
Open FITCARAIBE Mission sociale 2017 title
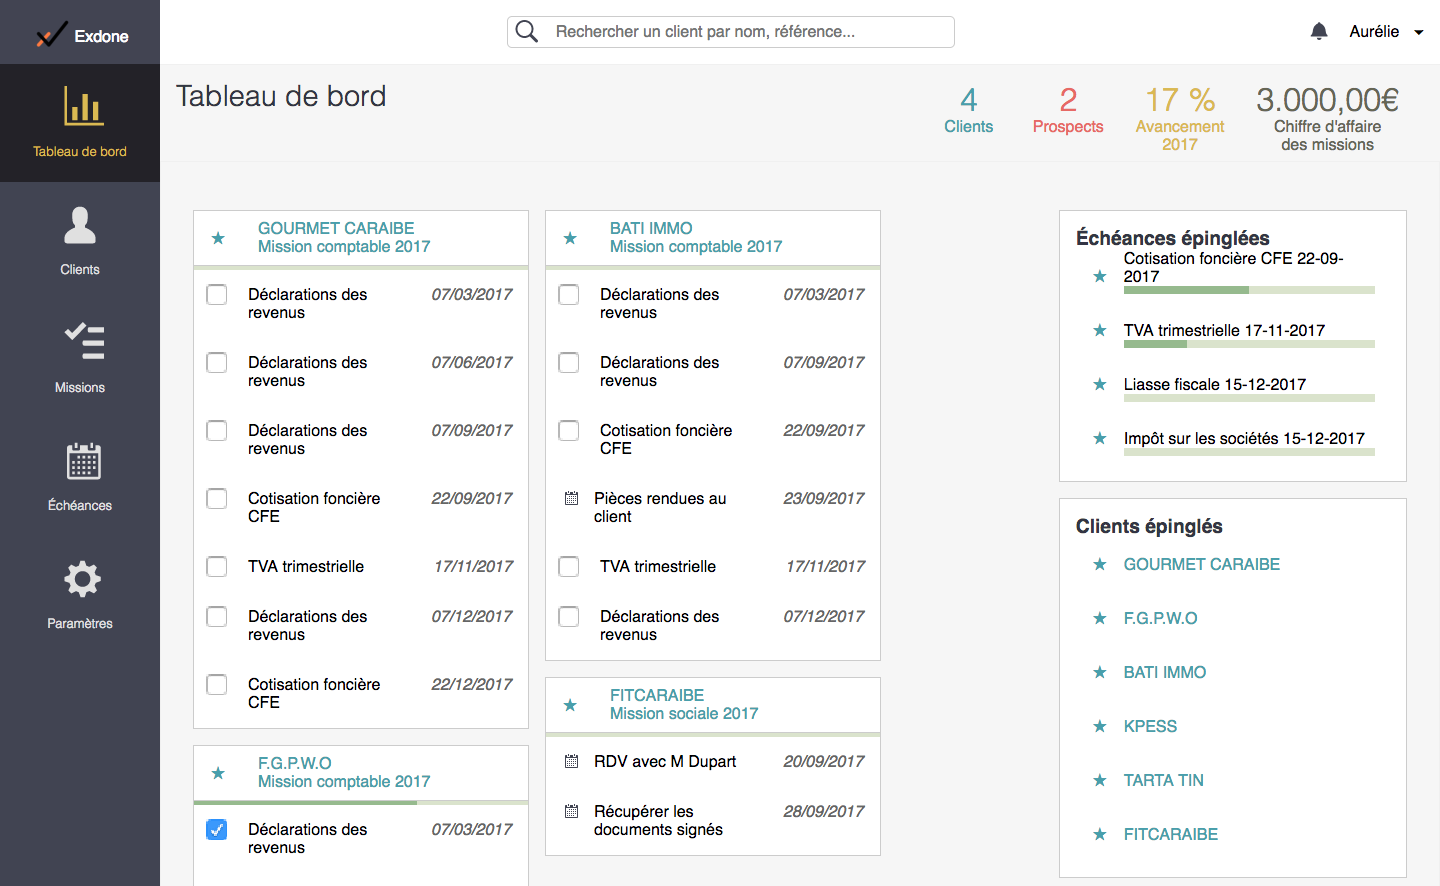(684, 705)
